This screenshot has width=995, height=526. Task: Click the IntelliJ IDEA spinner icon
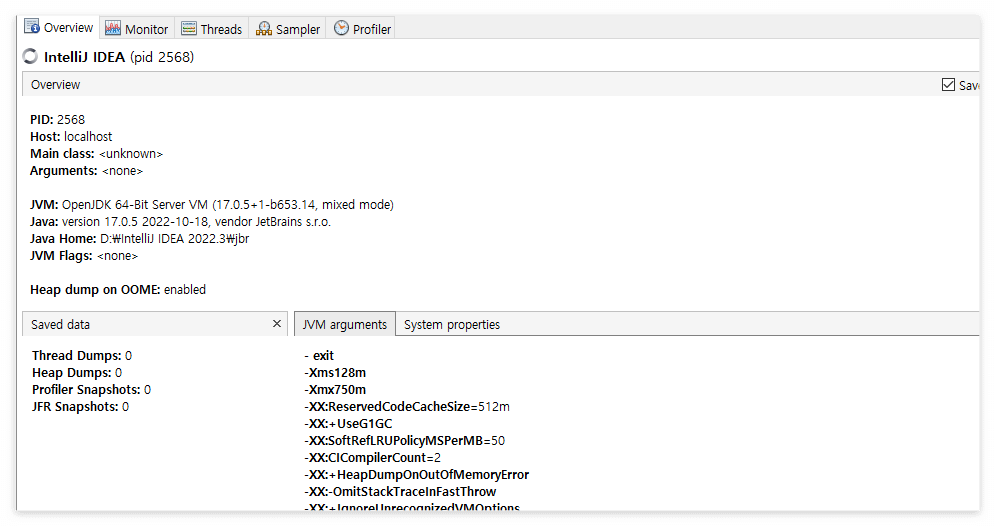pos(30,56)
